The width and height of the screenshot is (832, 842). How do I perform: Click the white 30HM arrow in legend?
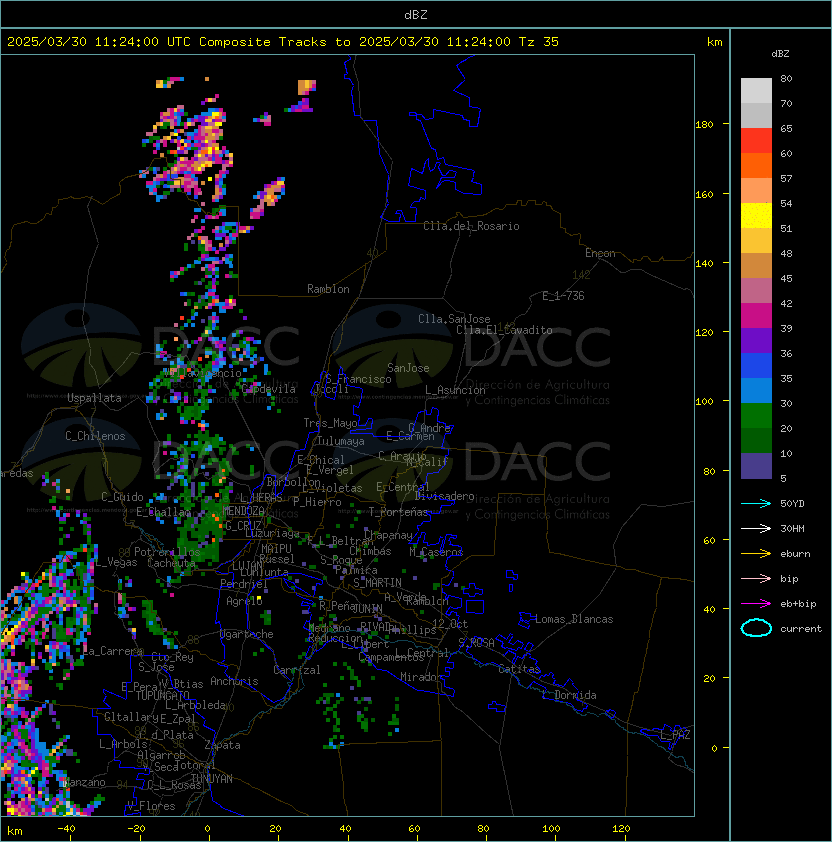(x=756, y=528)
